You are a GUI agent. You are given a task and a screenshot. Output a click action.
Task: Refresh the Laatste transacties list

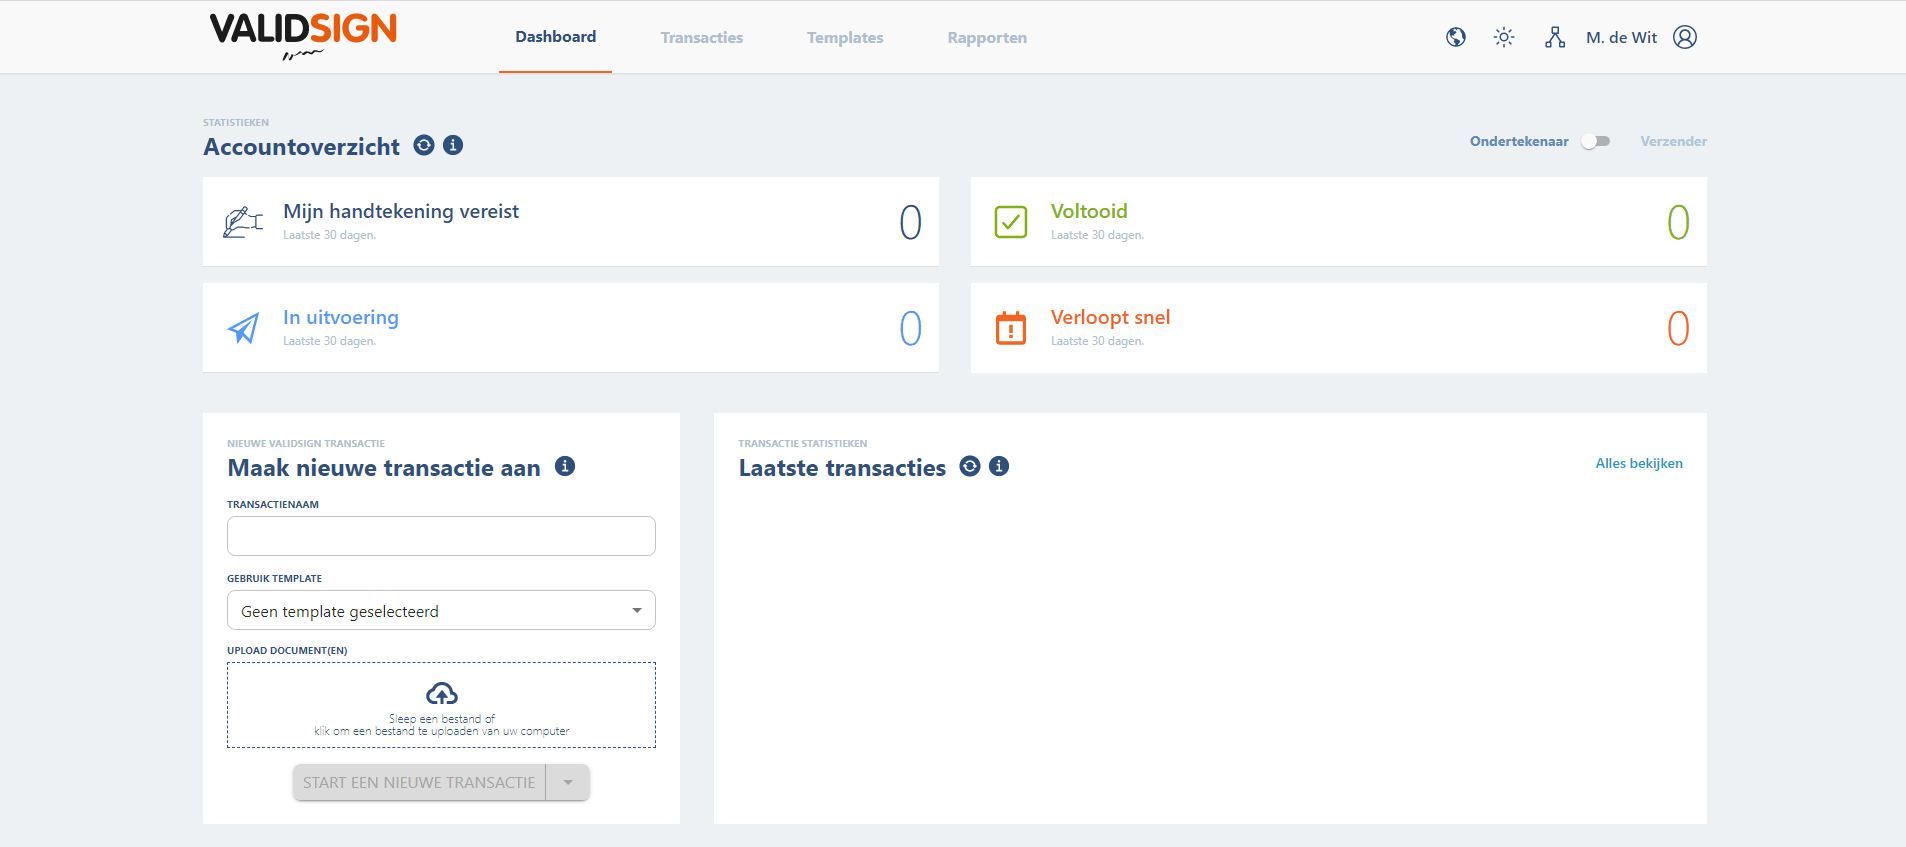[970, 466]
